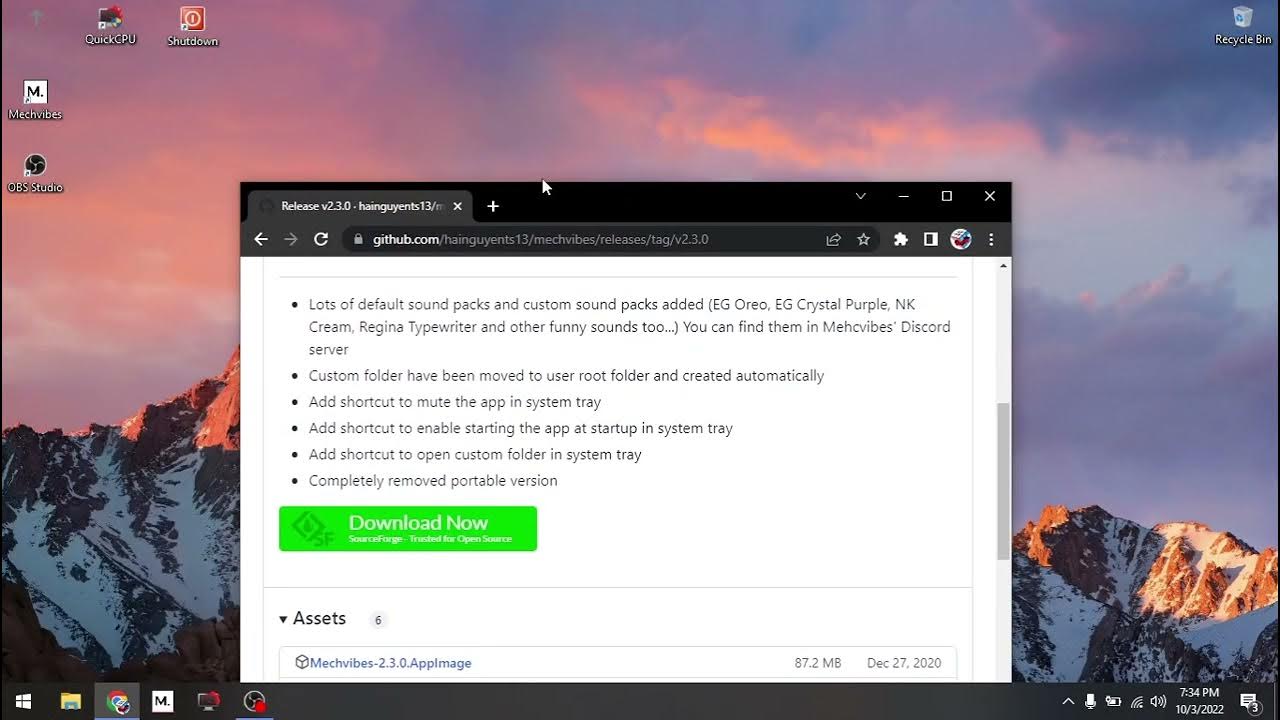The width and height of the screenshot is (1280, 720).
Task: Select the Release v2.3.0 tab
Action: pyautogui.click(x=360, y=206)
